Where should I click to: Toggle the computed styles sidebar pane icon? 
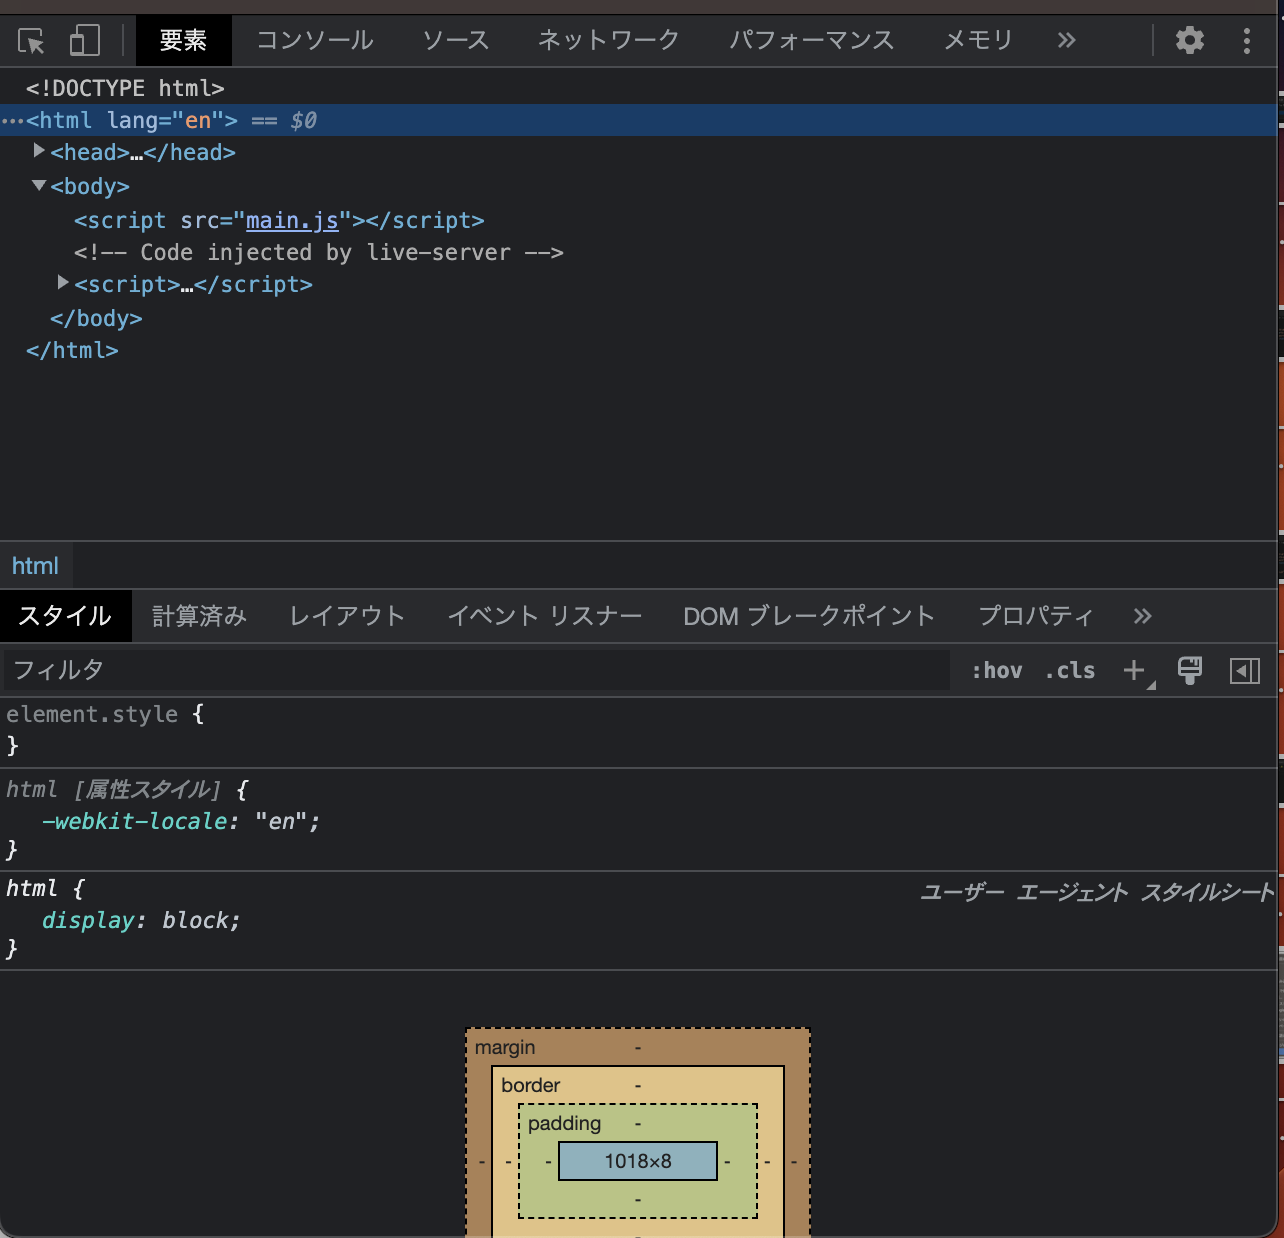[1245, 670]
